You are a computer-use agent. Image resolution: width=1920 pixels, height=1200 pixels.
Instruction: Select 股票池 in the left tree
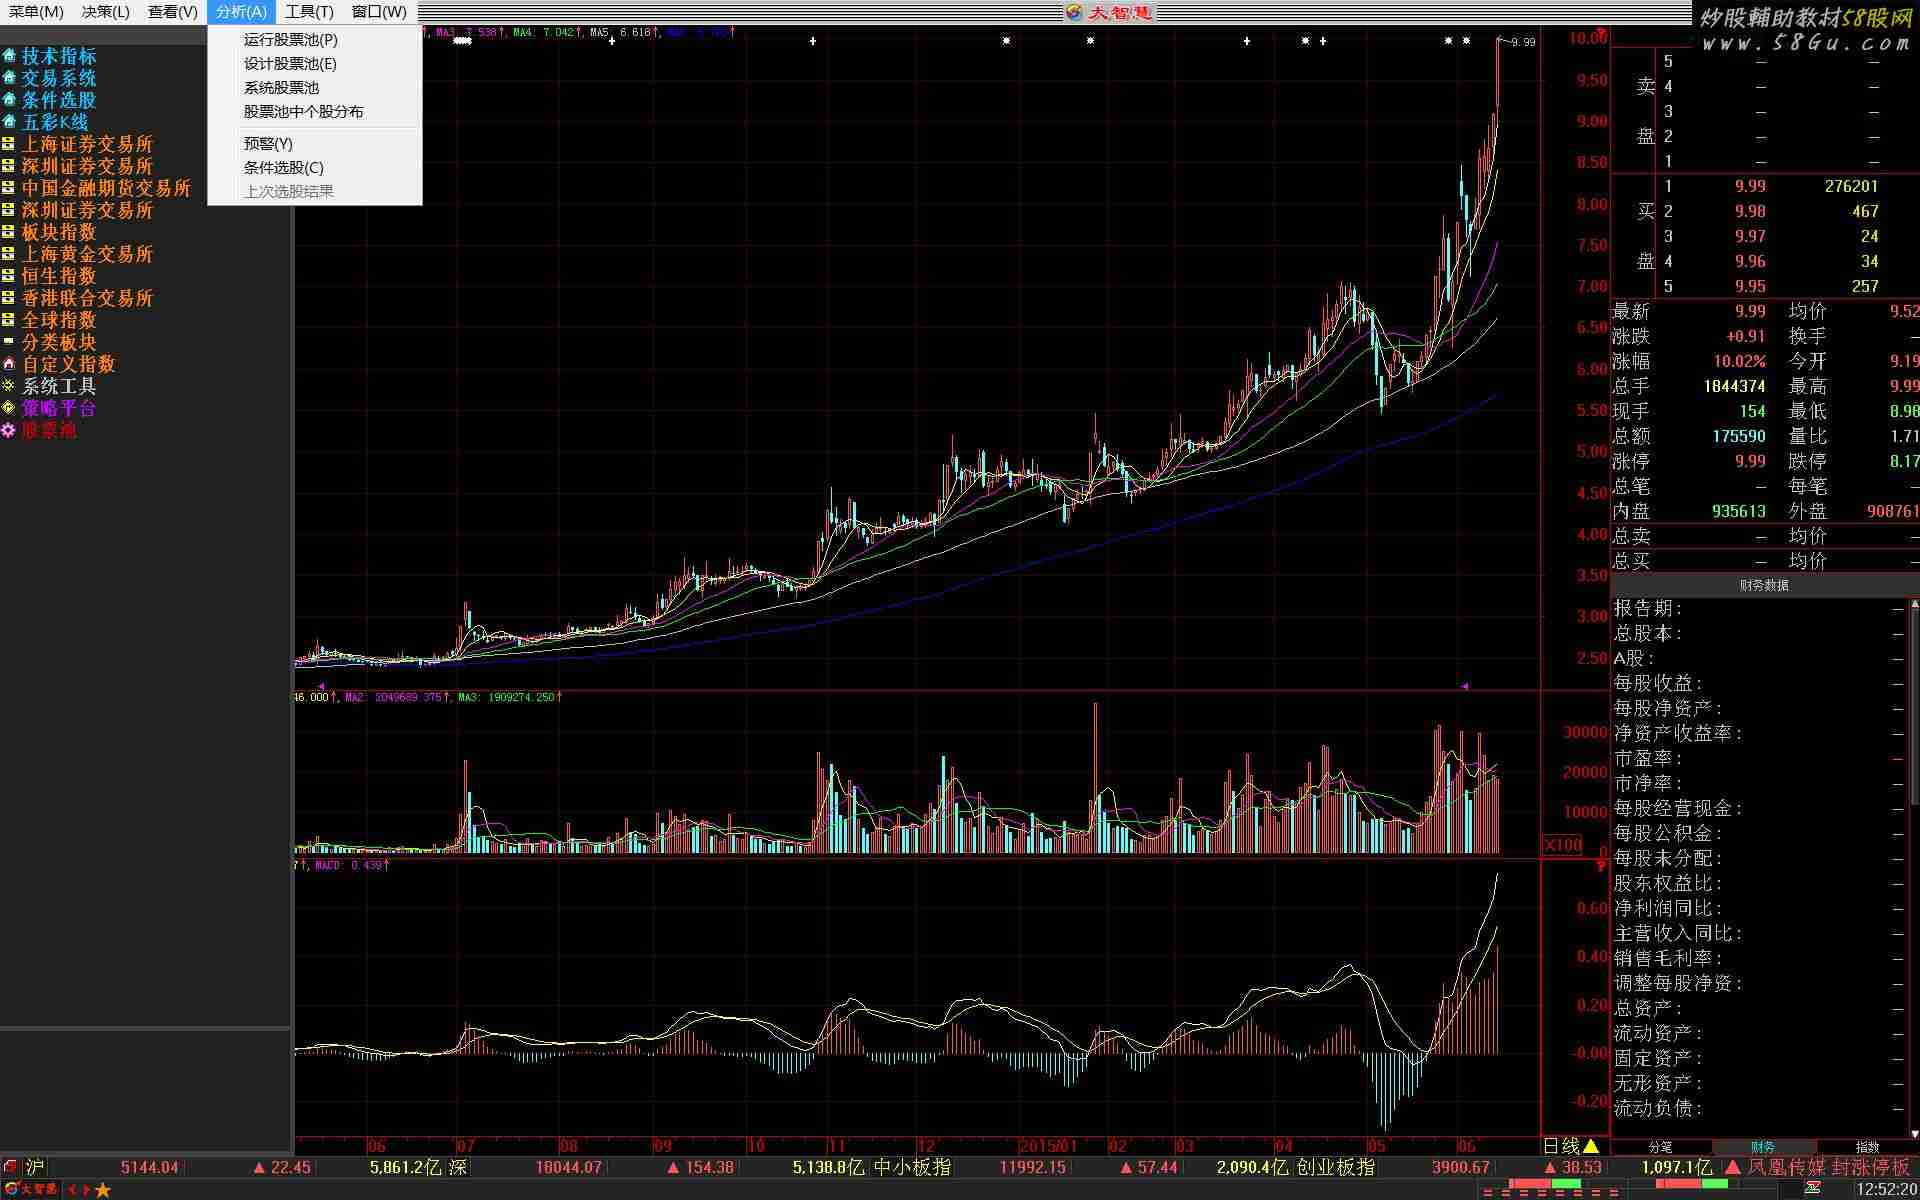pyautogui.click(x=49, y=430)
